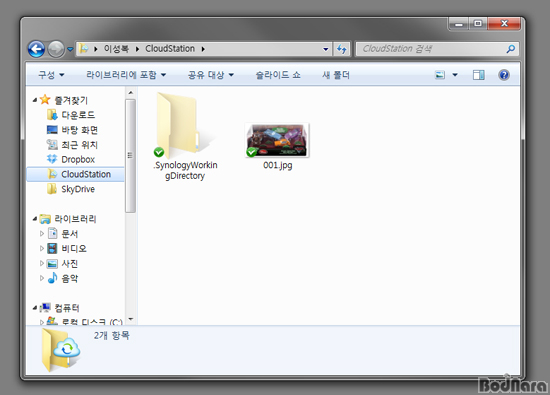Toggle the preview pane icon

(478, 75)
